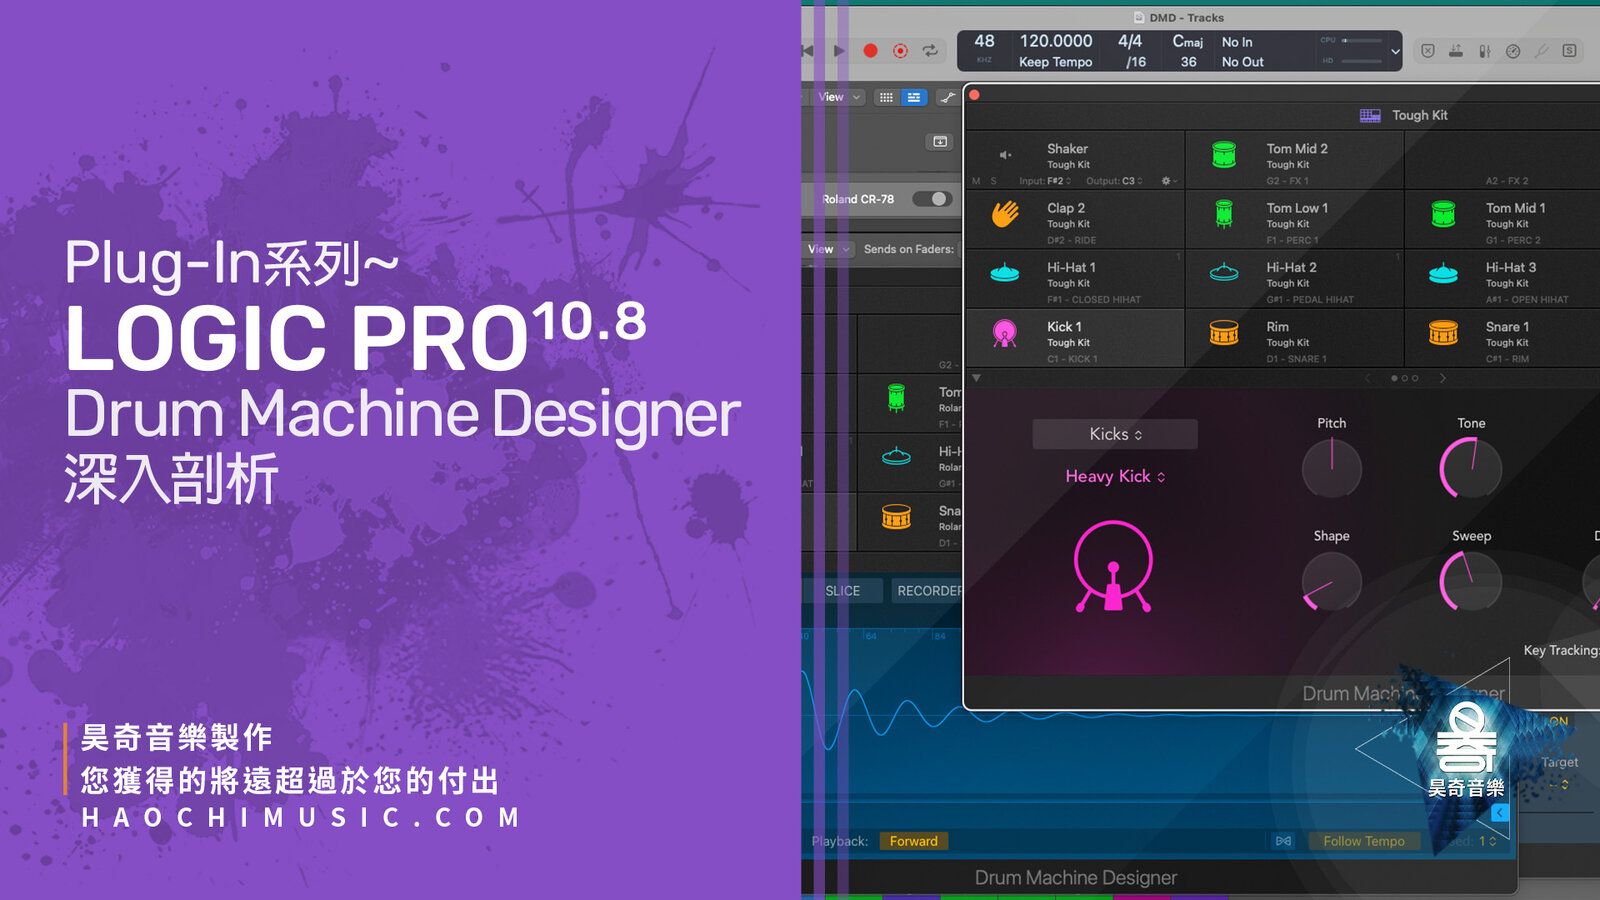Select the 120.0000 tempo value
The height and width of the screenshot is (900, 1600).
click(x=1055, y=41)
